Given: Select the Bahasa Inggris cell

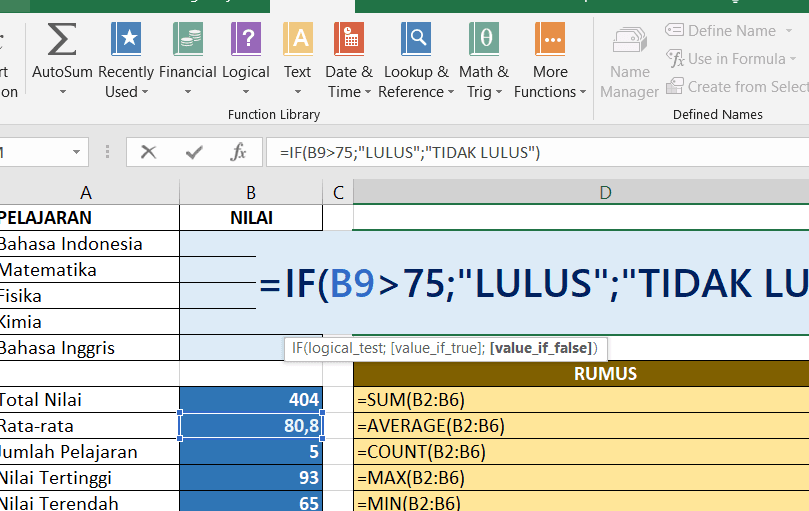Looking at the screenshot, I should (x=89, y=347).
